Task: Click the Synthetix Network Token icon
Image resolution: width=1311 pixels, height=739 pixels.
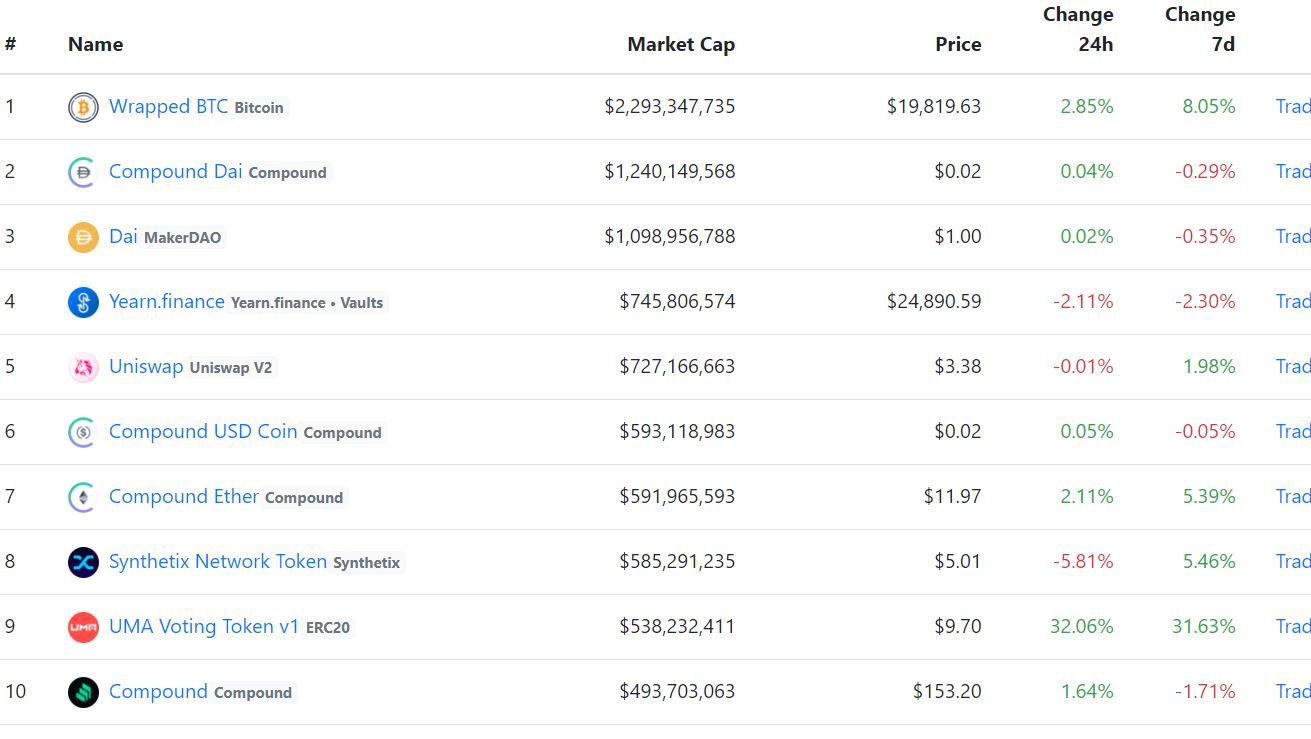Action: click(83, 562)
